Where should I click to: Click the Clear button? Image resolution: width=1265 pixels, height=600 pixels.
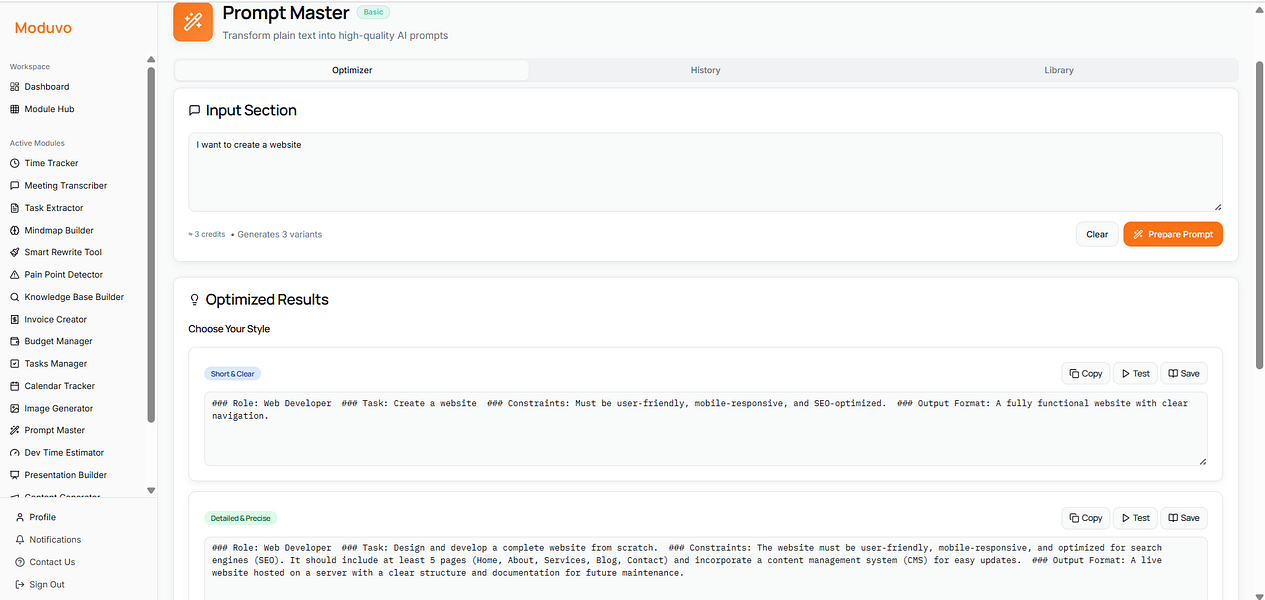1097,234
